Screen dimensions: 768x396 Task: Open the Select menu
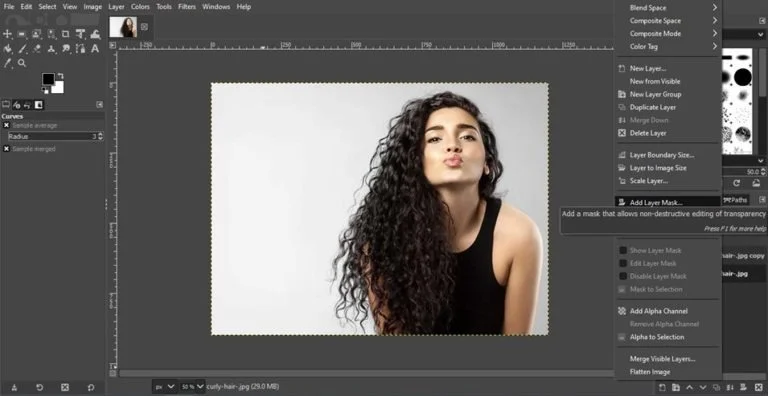(x=47, y=7)
